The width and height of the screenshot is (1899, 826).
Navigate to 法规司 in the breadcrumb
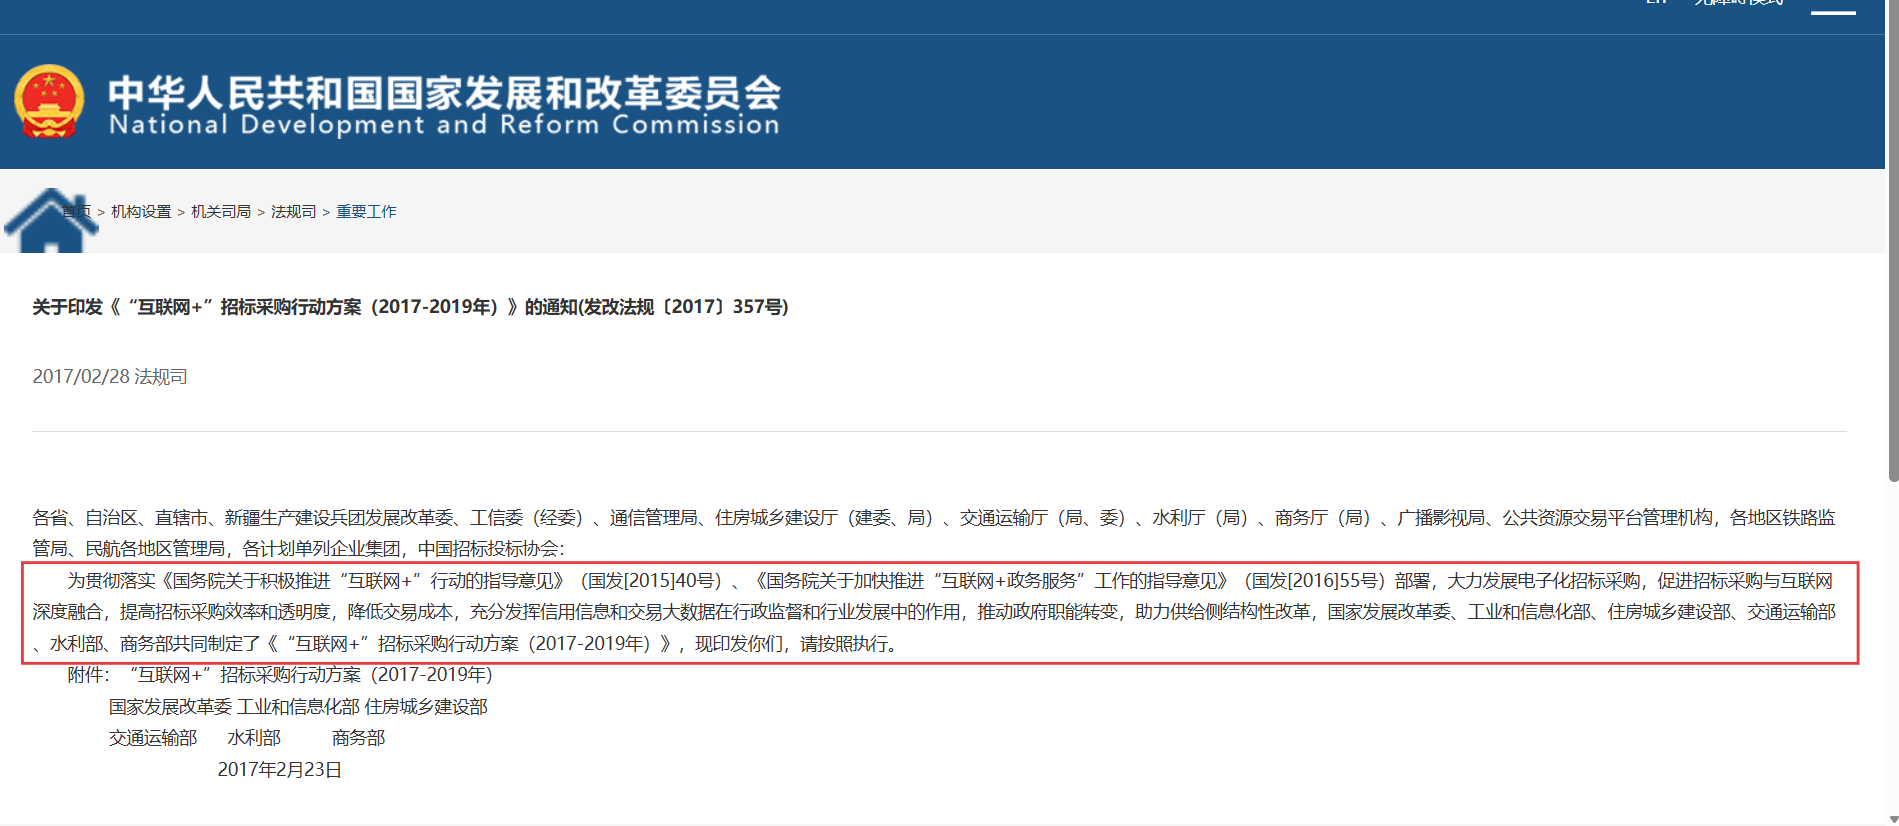[293, 212]
